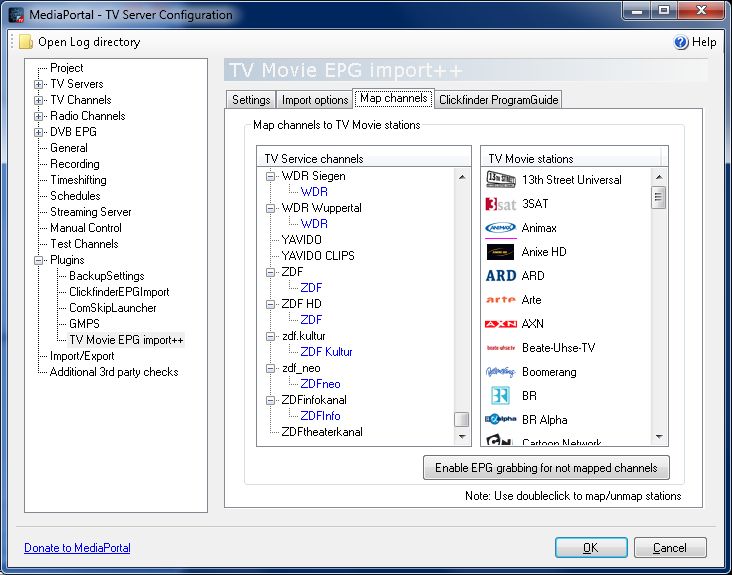
Task: Click the BR Alpha station logo
Action: 500,419
